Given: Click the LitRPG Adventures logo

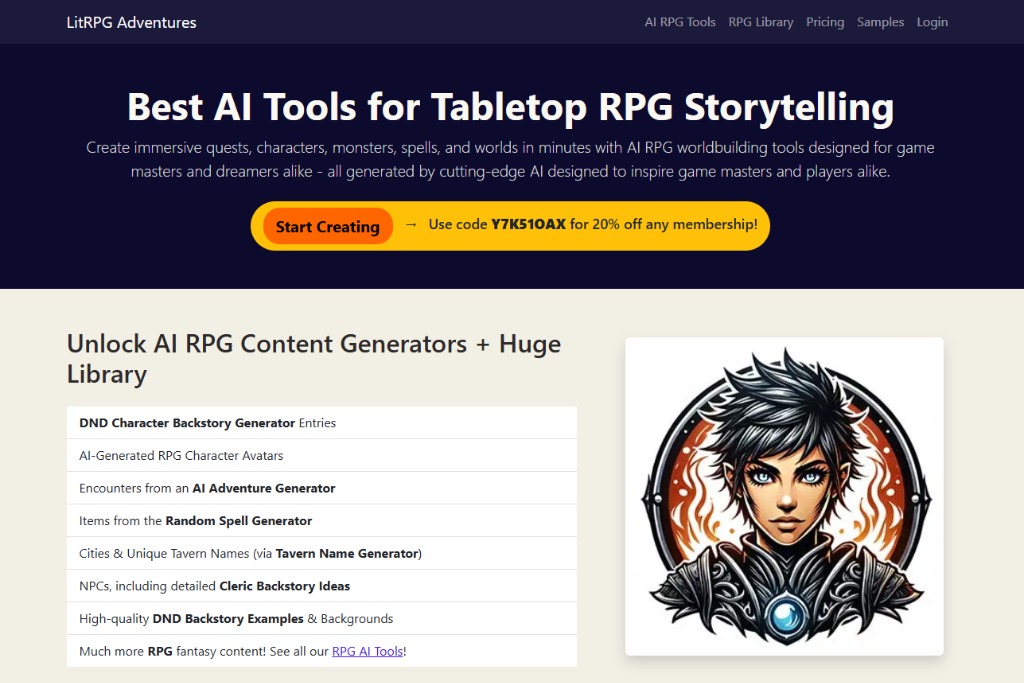Looking at the screenshot, I should pyautogui.click(x=130, y=21).
